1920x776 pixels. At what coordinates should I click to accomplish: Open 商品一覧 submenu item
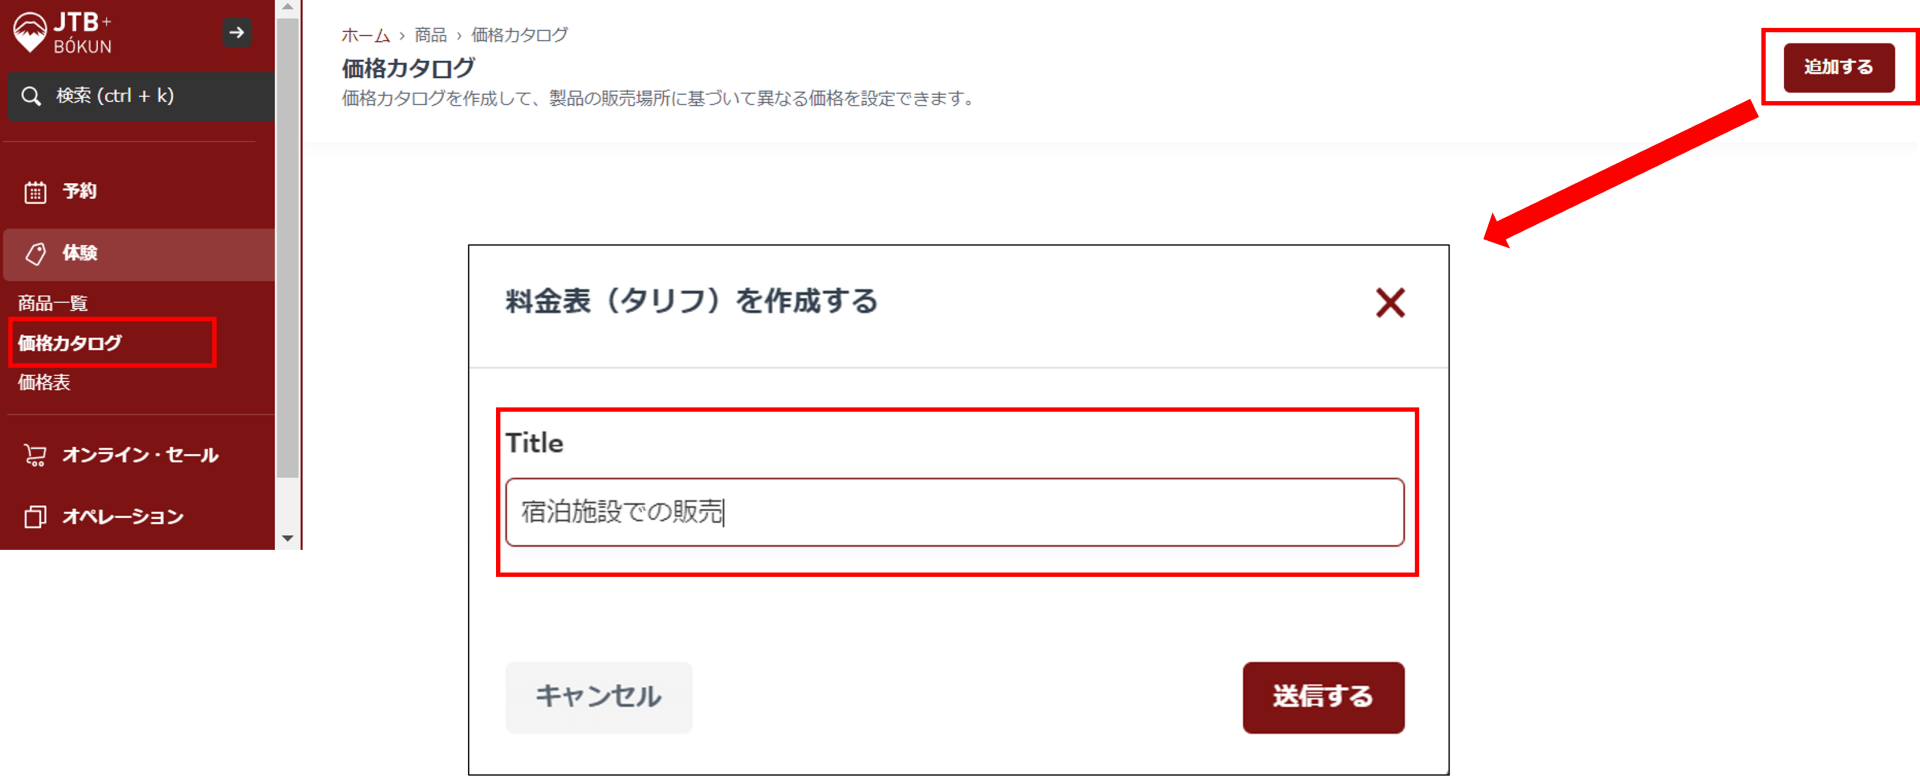pos(53,303)
